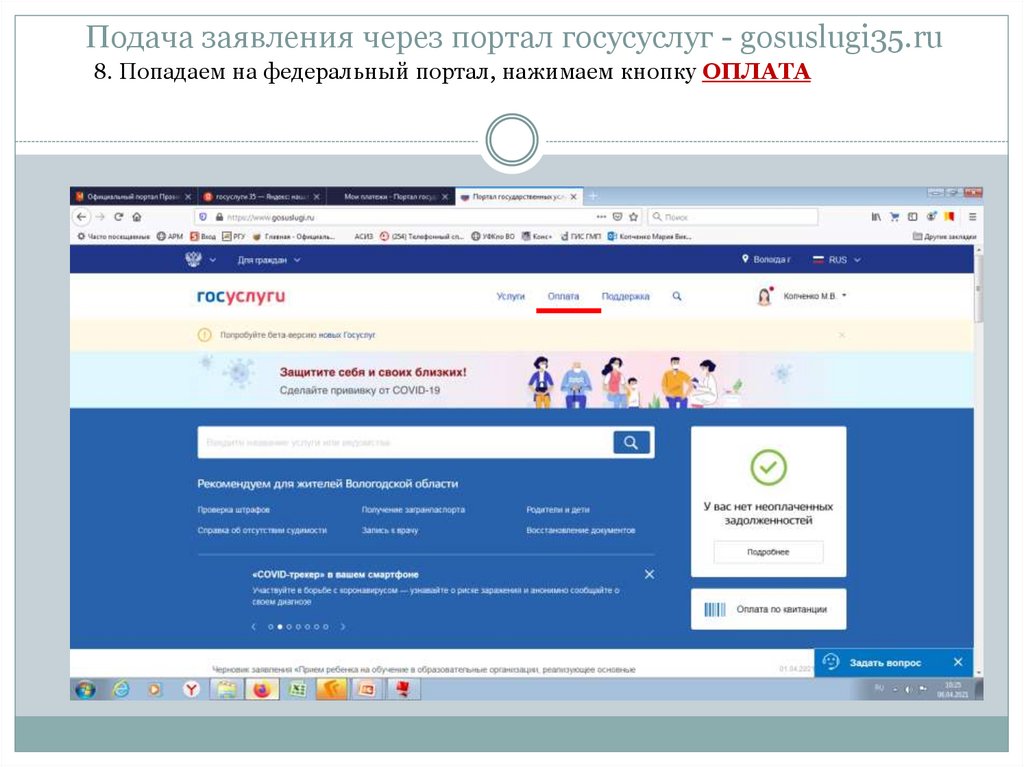Click the user avatar icon

coord(764,297)
